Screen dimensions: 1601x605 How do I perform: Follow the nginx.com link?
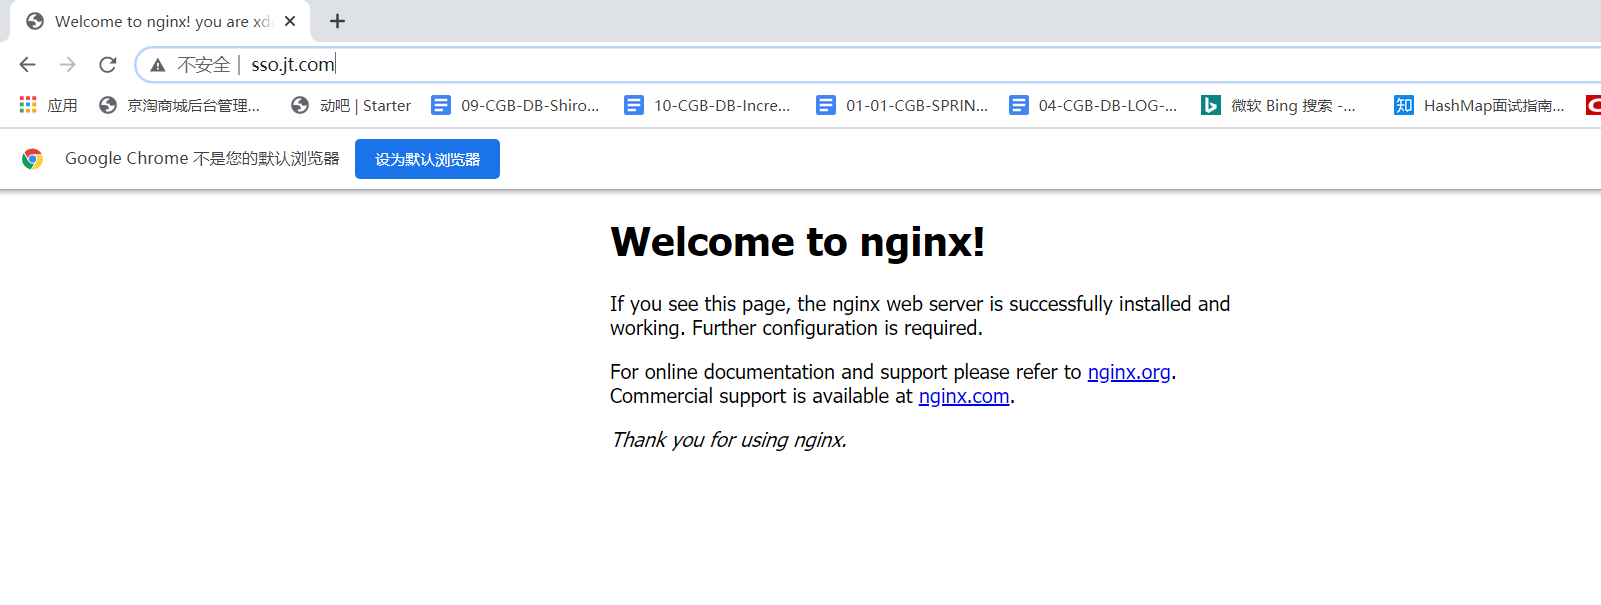[x=964, y=396]
